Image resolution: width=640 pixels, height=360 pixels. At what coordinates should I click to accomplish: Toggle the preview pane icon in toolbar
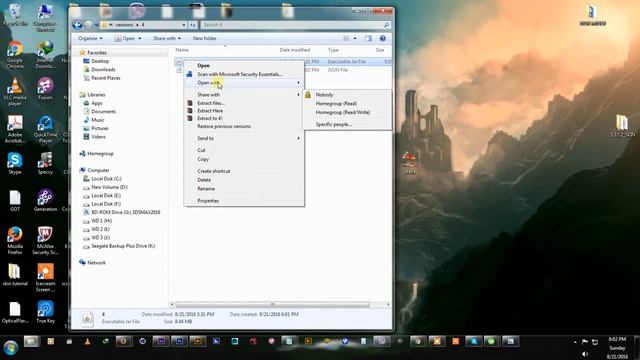[x=368, y=38]
